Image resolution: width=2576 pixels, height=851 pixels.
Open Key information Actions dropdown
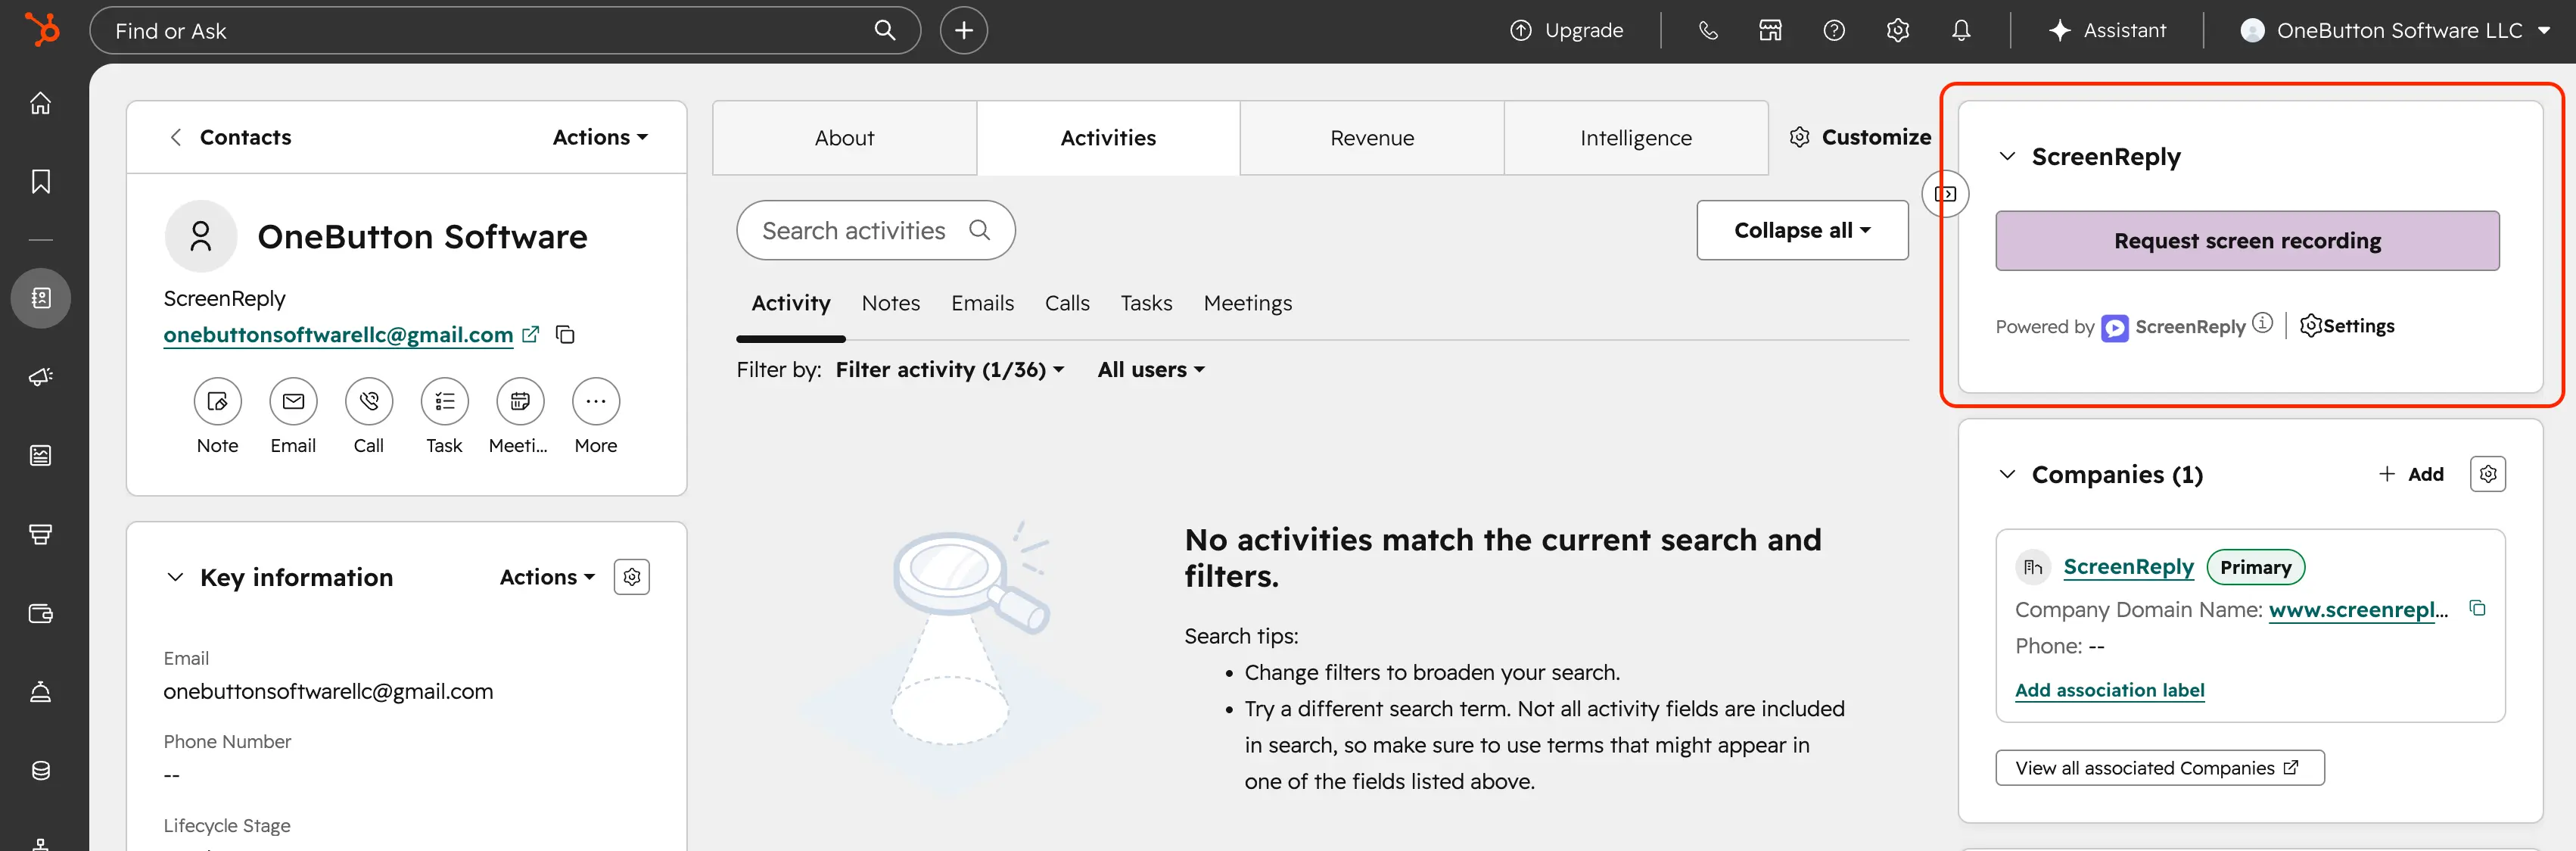pos(547,577)
